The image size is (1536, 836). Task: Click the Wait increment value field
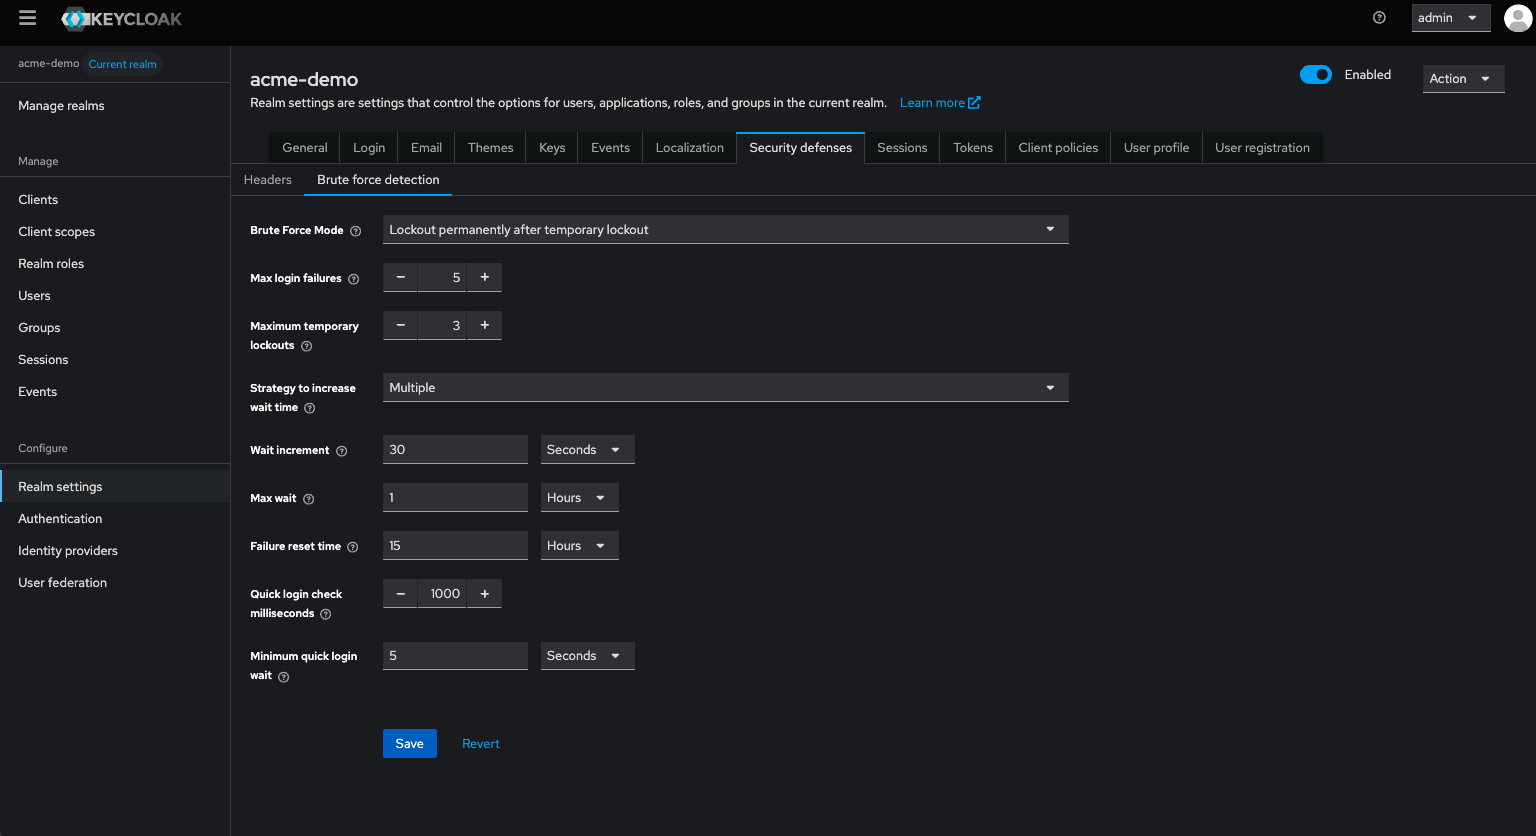[455, 449]
